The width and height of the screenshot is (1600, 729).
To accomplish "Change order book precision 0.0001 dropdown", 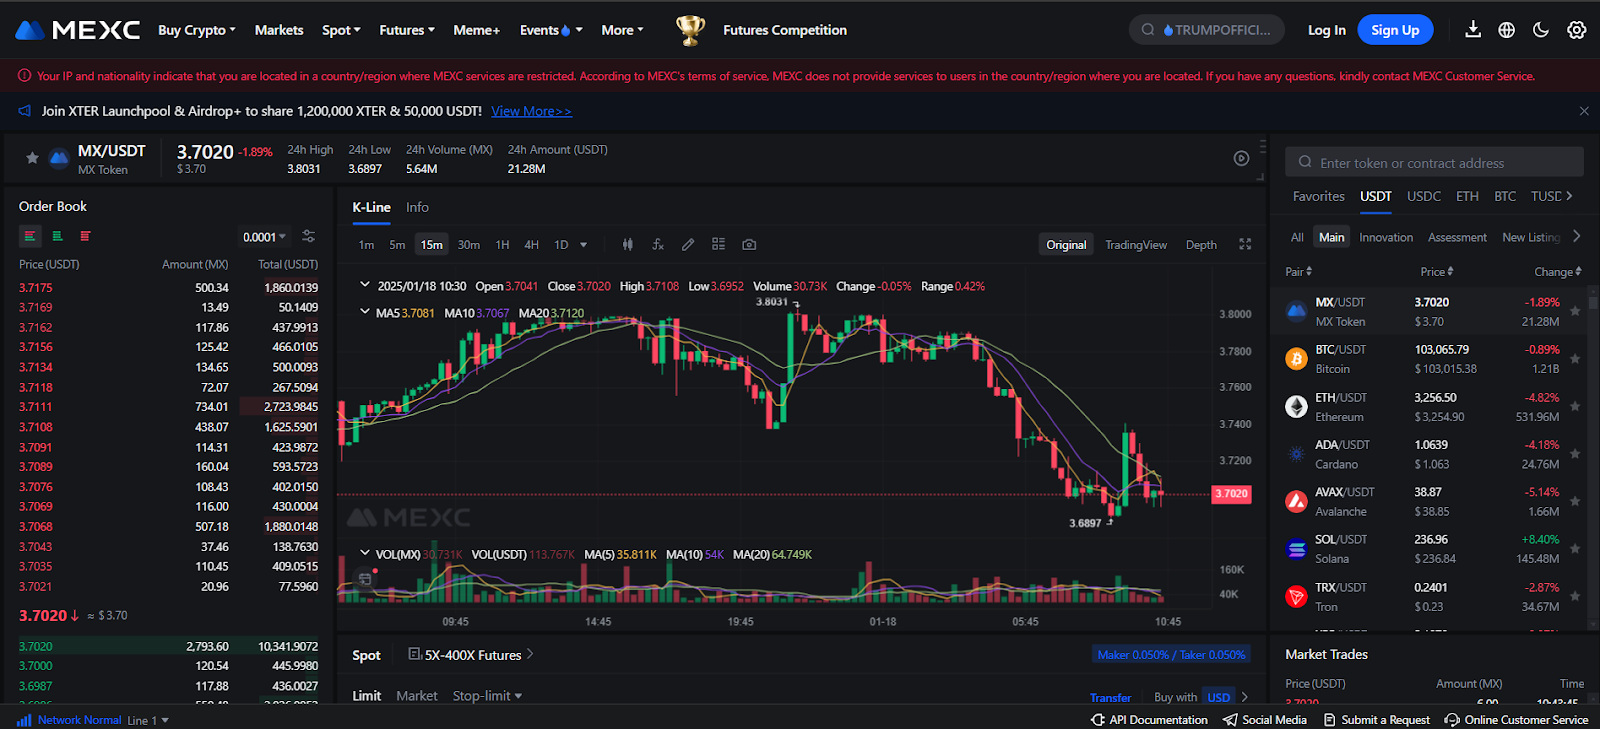I will click(x=264, y=237).
